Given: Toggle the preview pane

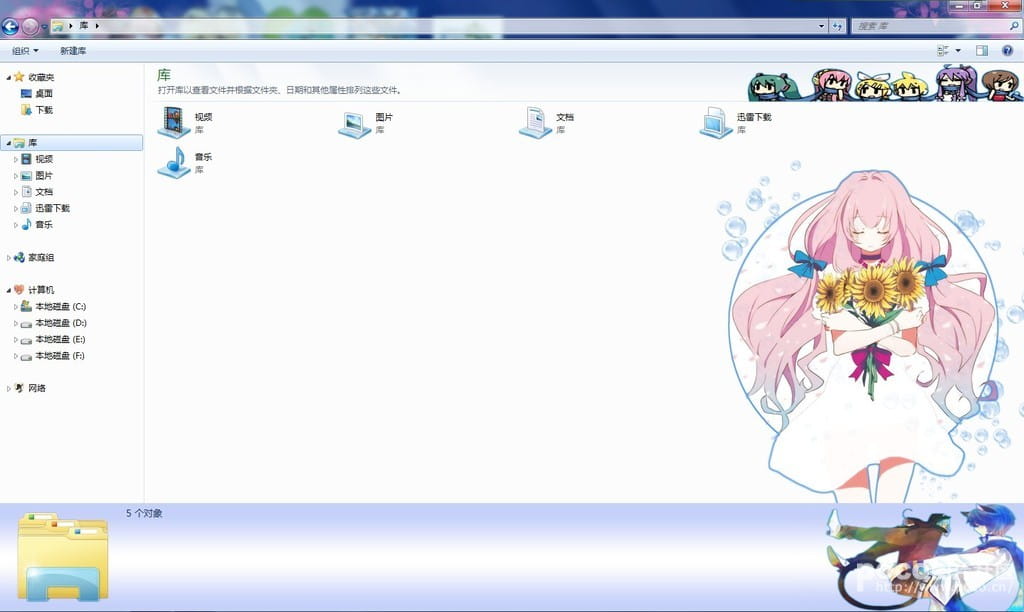Looking at the screenshot, I should (x=982, y=50).
